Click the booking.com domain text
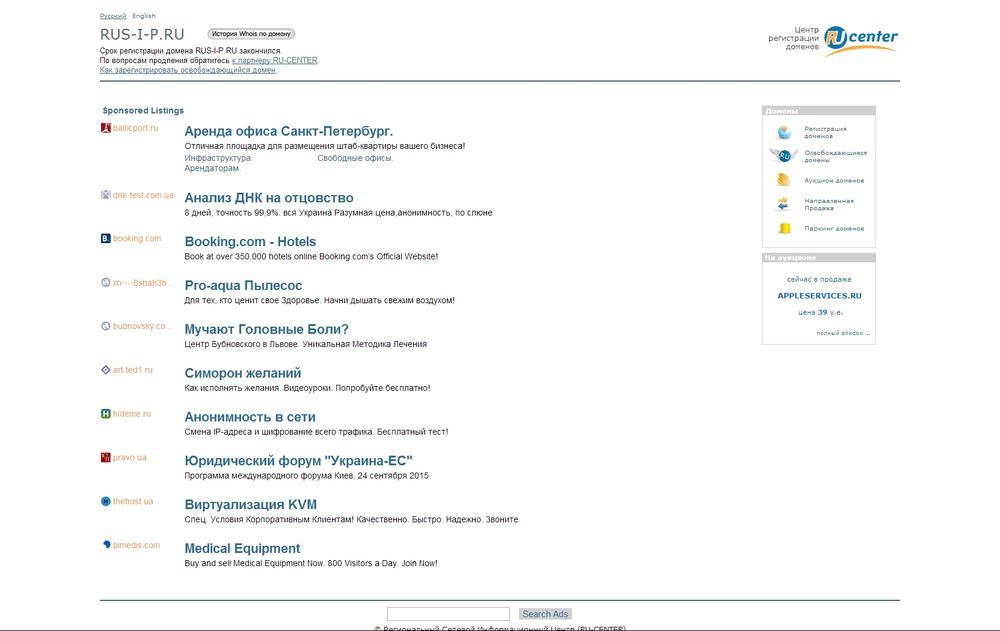This screenshot has width=1000, height=631. pos(137,239)
